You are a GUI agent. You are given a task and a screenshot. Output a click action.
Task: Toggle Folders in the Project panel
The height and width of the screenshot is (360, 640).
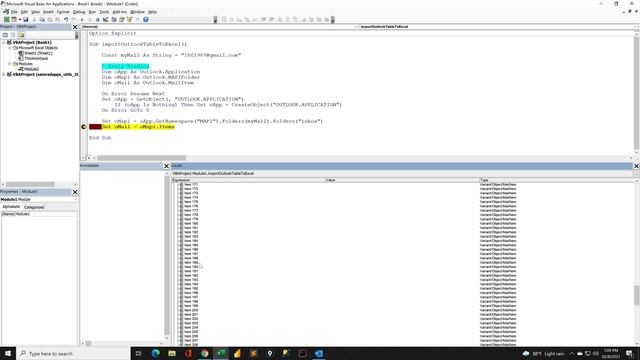[x=21, y=35]
